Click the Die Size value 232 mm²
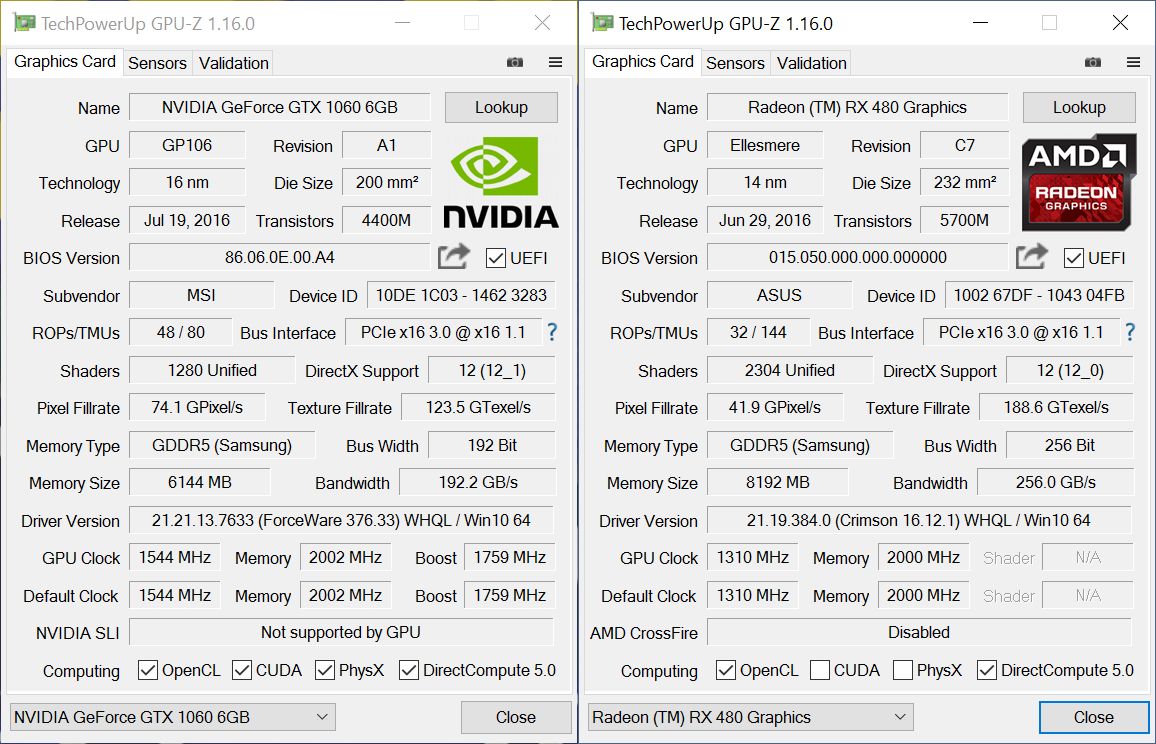Screen dimensions: 1156x744 (x=964, y=182)
